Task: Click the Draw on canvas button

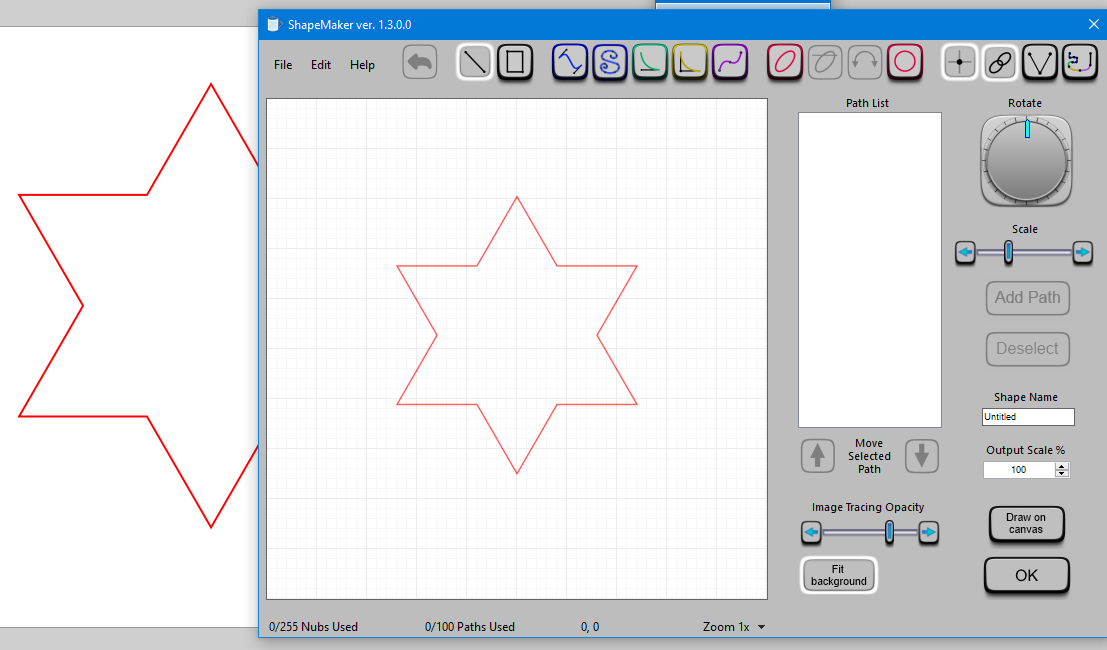Action: pos(1026,524)
